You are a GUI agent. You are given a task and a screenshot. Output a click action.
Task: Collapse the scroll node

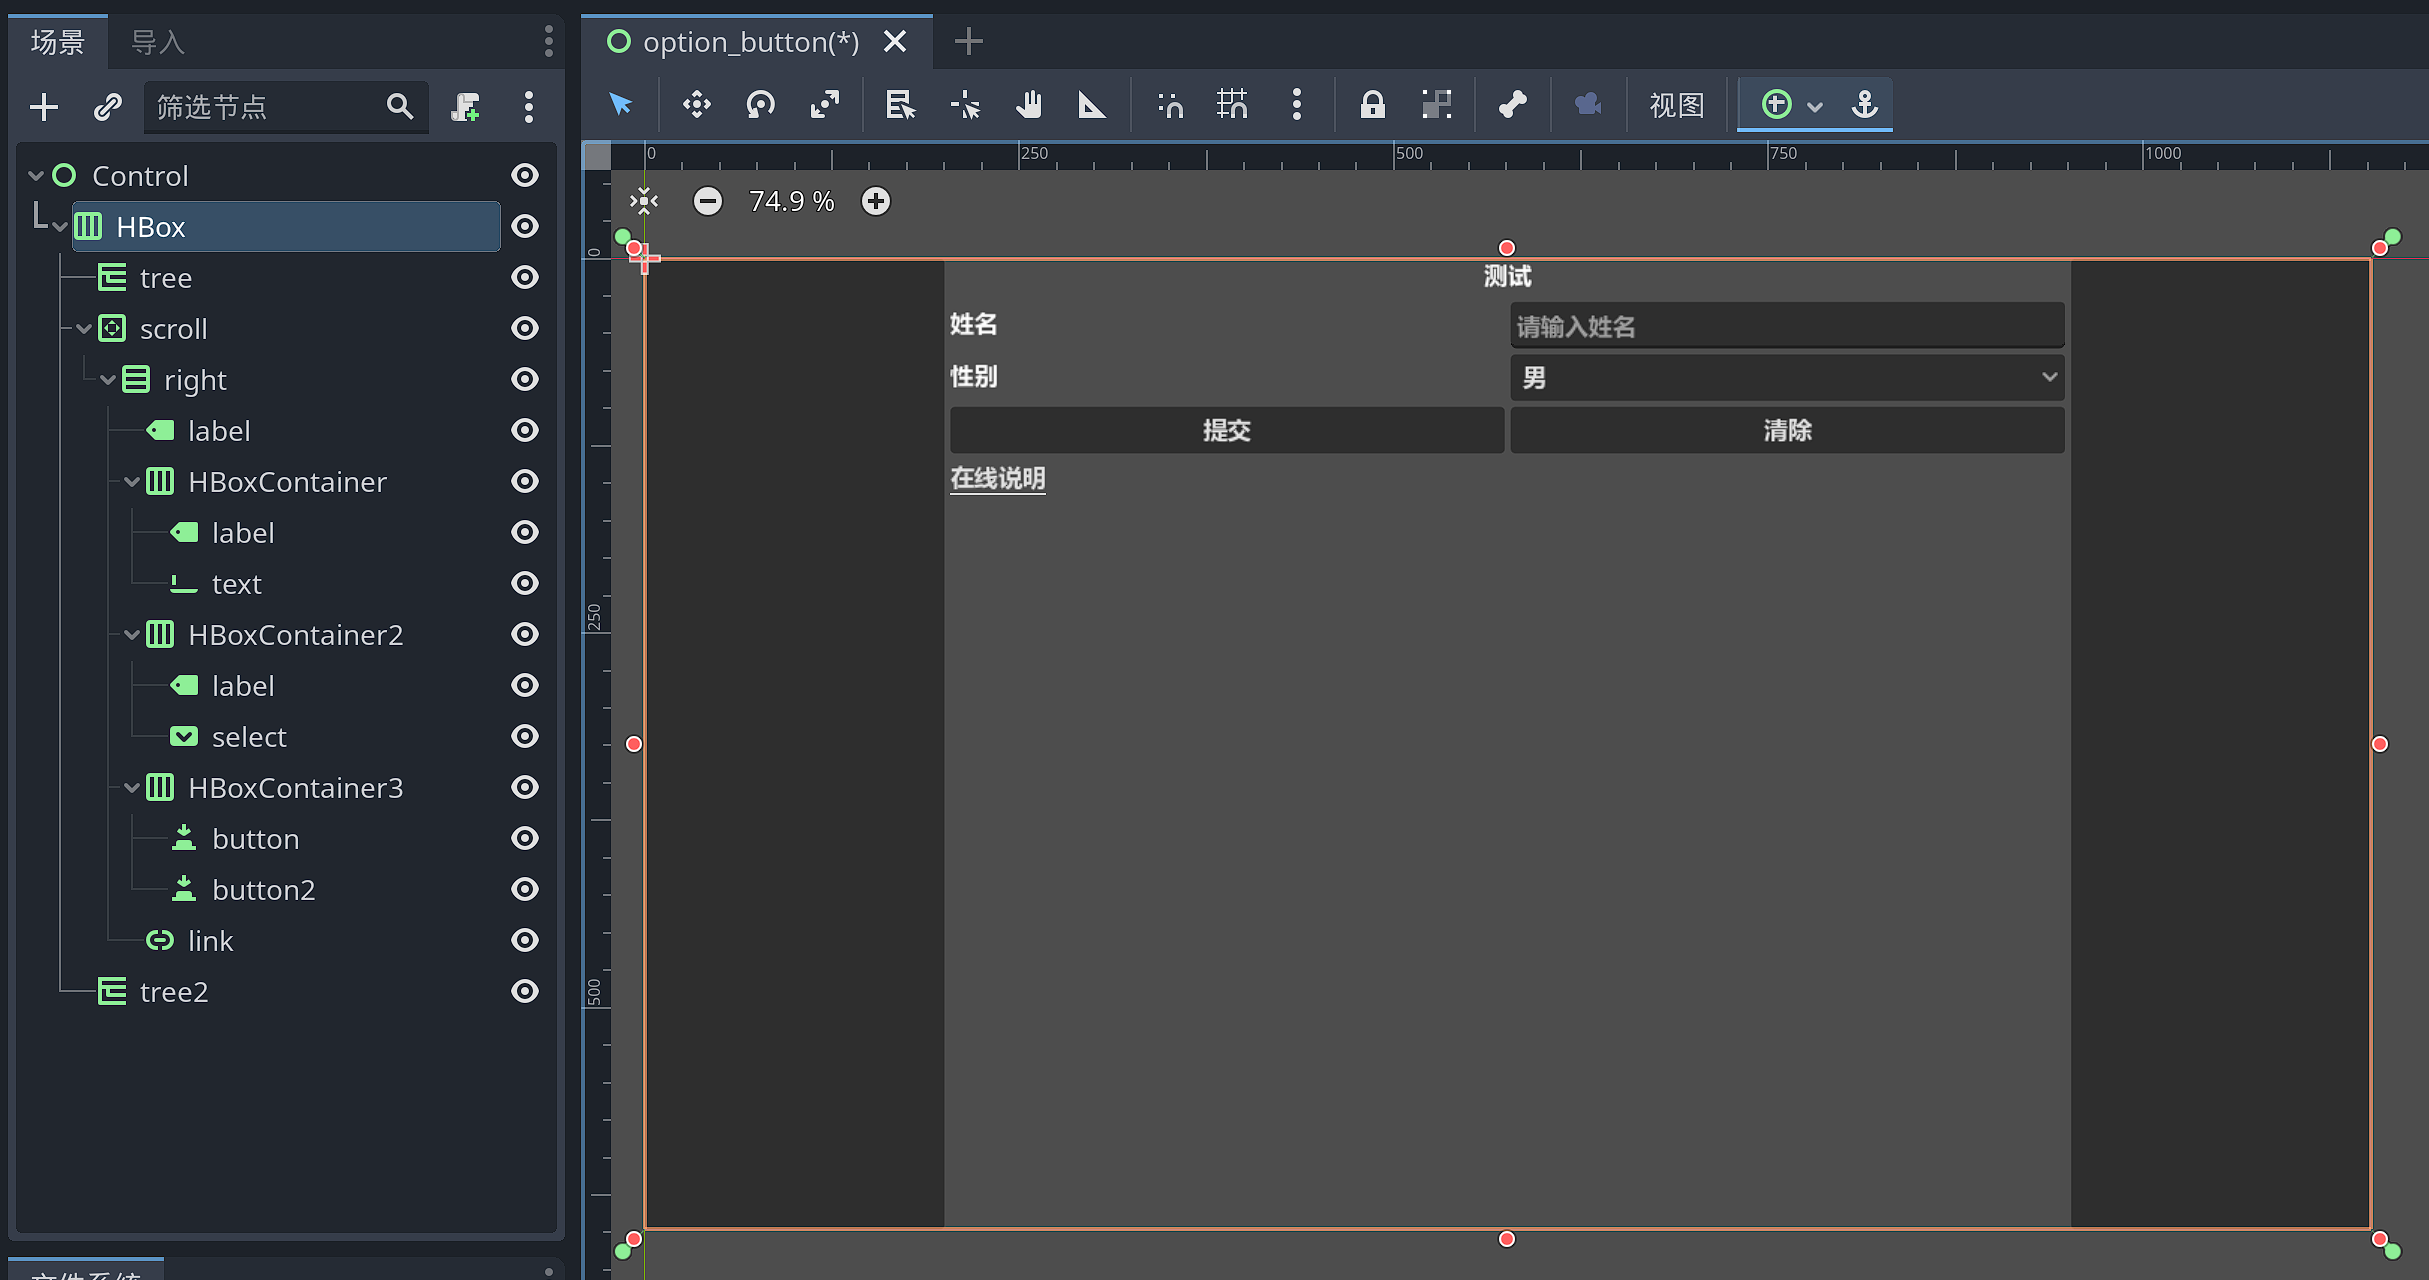coord(84,329)
